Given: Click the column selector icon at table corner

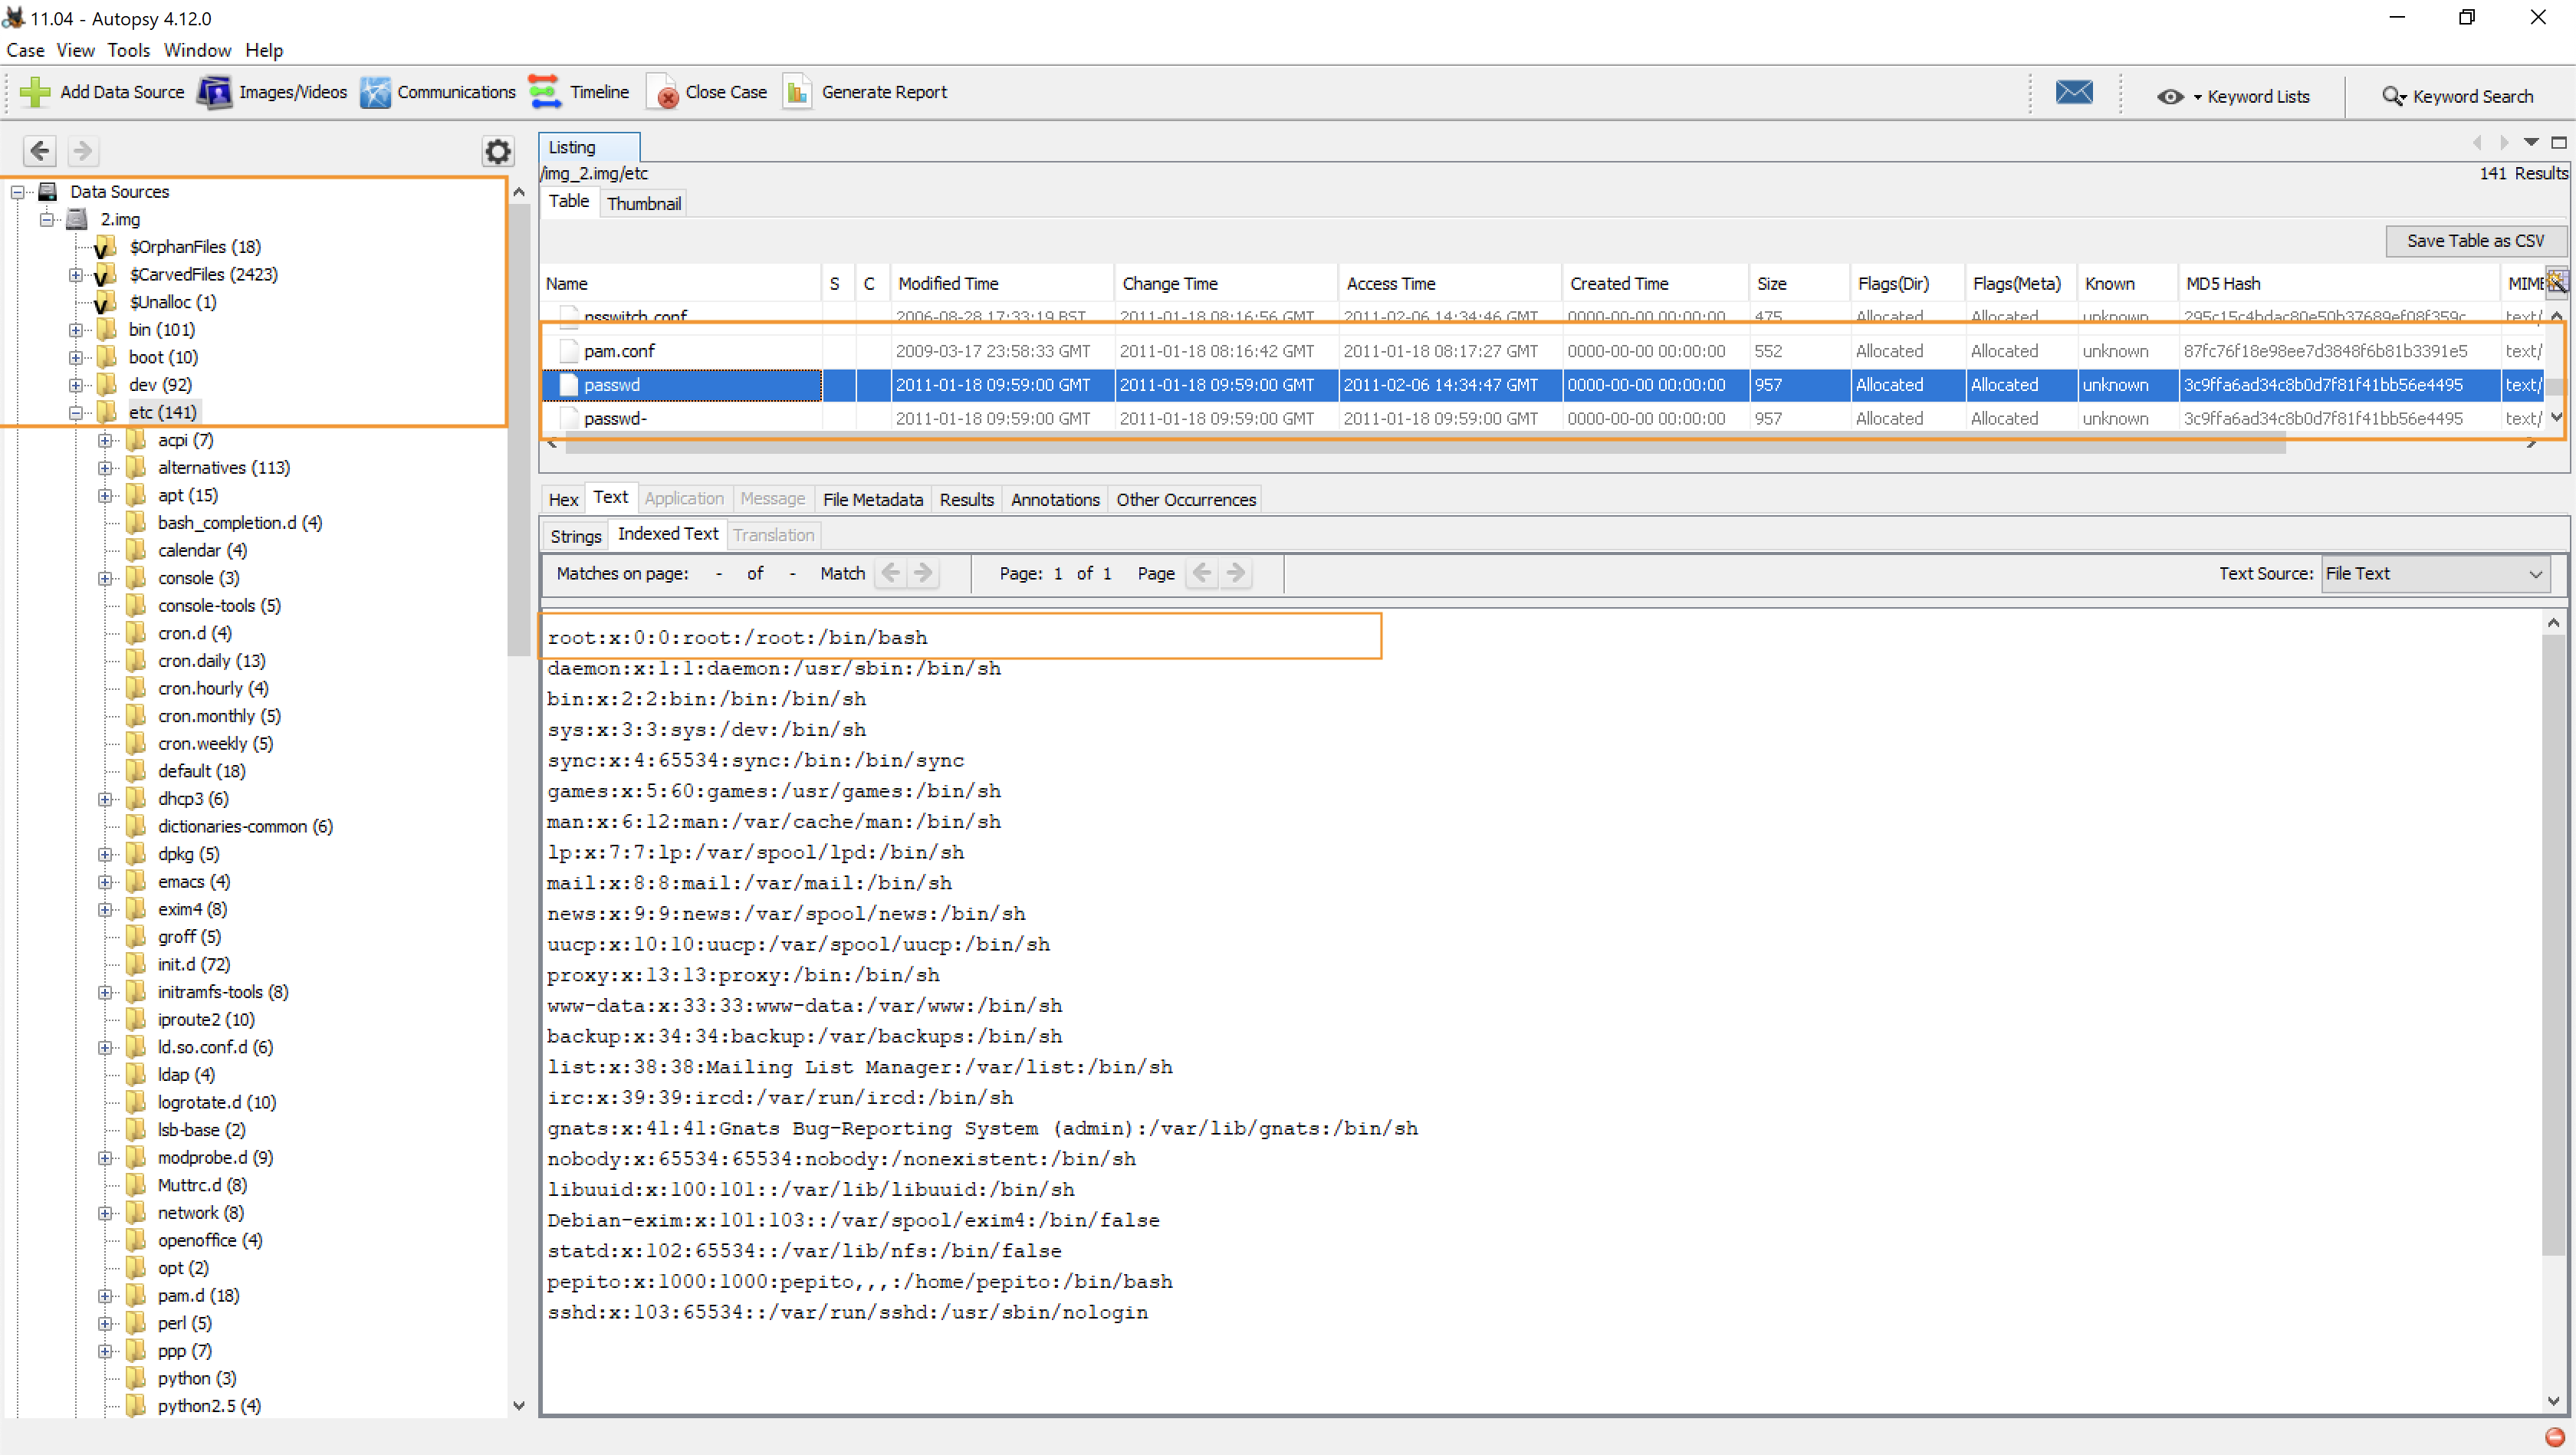Looking at the screenshot, I should 2557,282.
